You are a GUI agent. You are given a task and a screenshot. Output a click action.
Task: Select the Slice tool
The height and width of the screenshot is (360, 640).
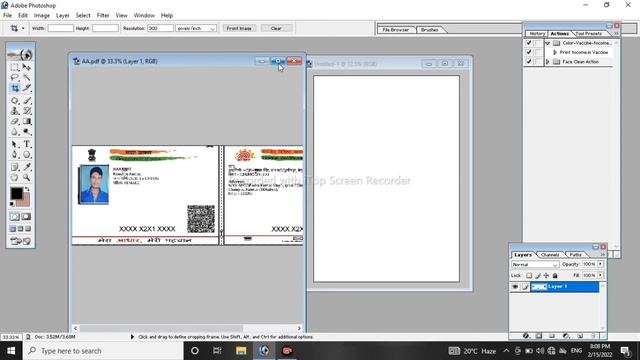(27, 88)
